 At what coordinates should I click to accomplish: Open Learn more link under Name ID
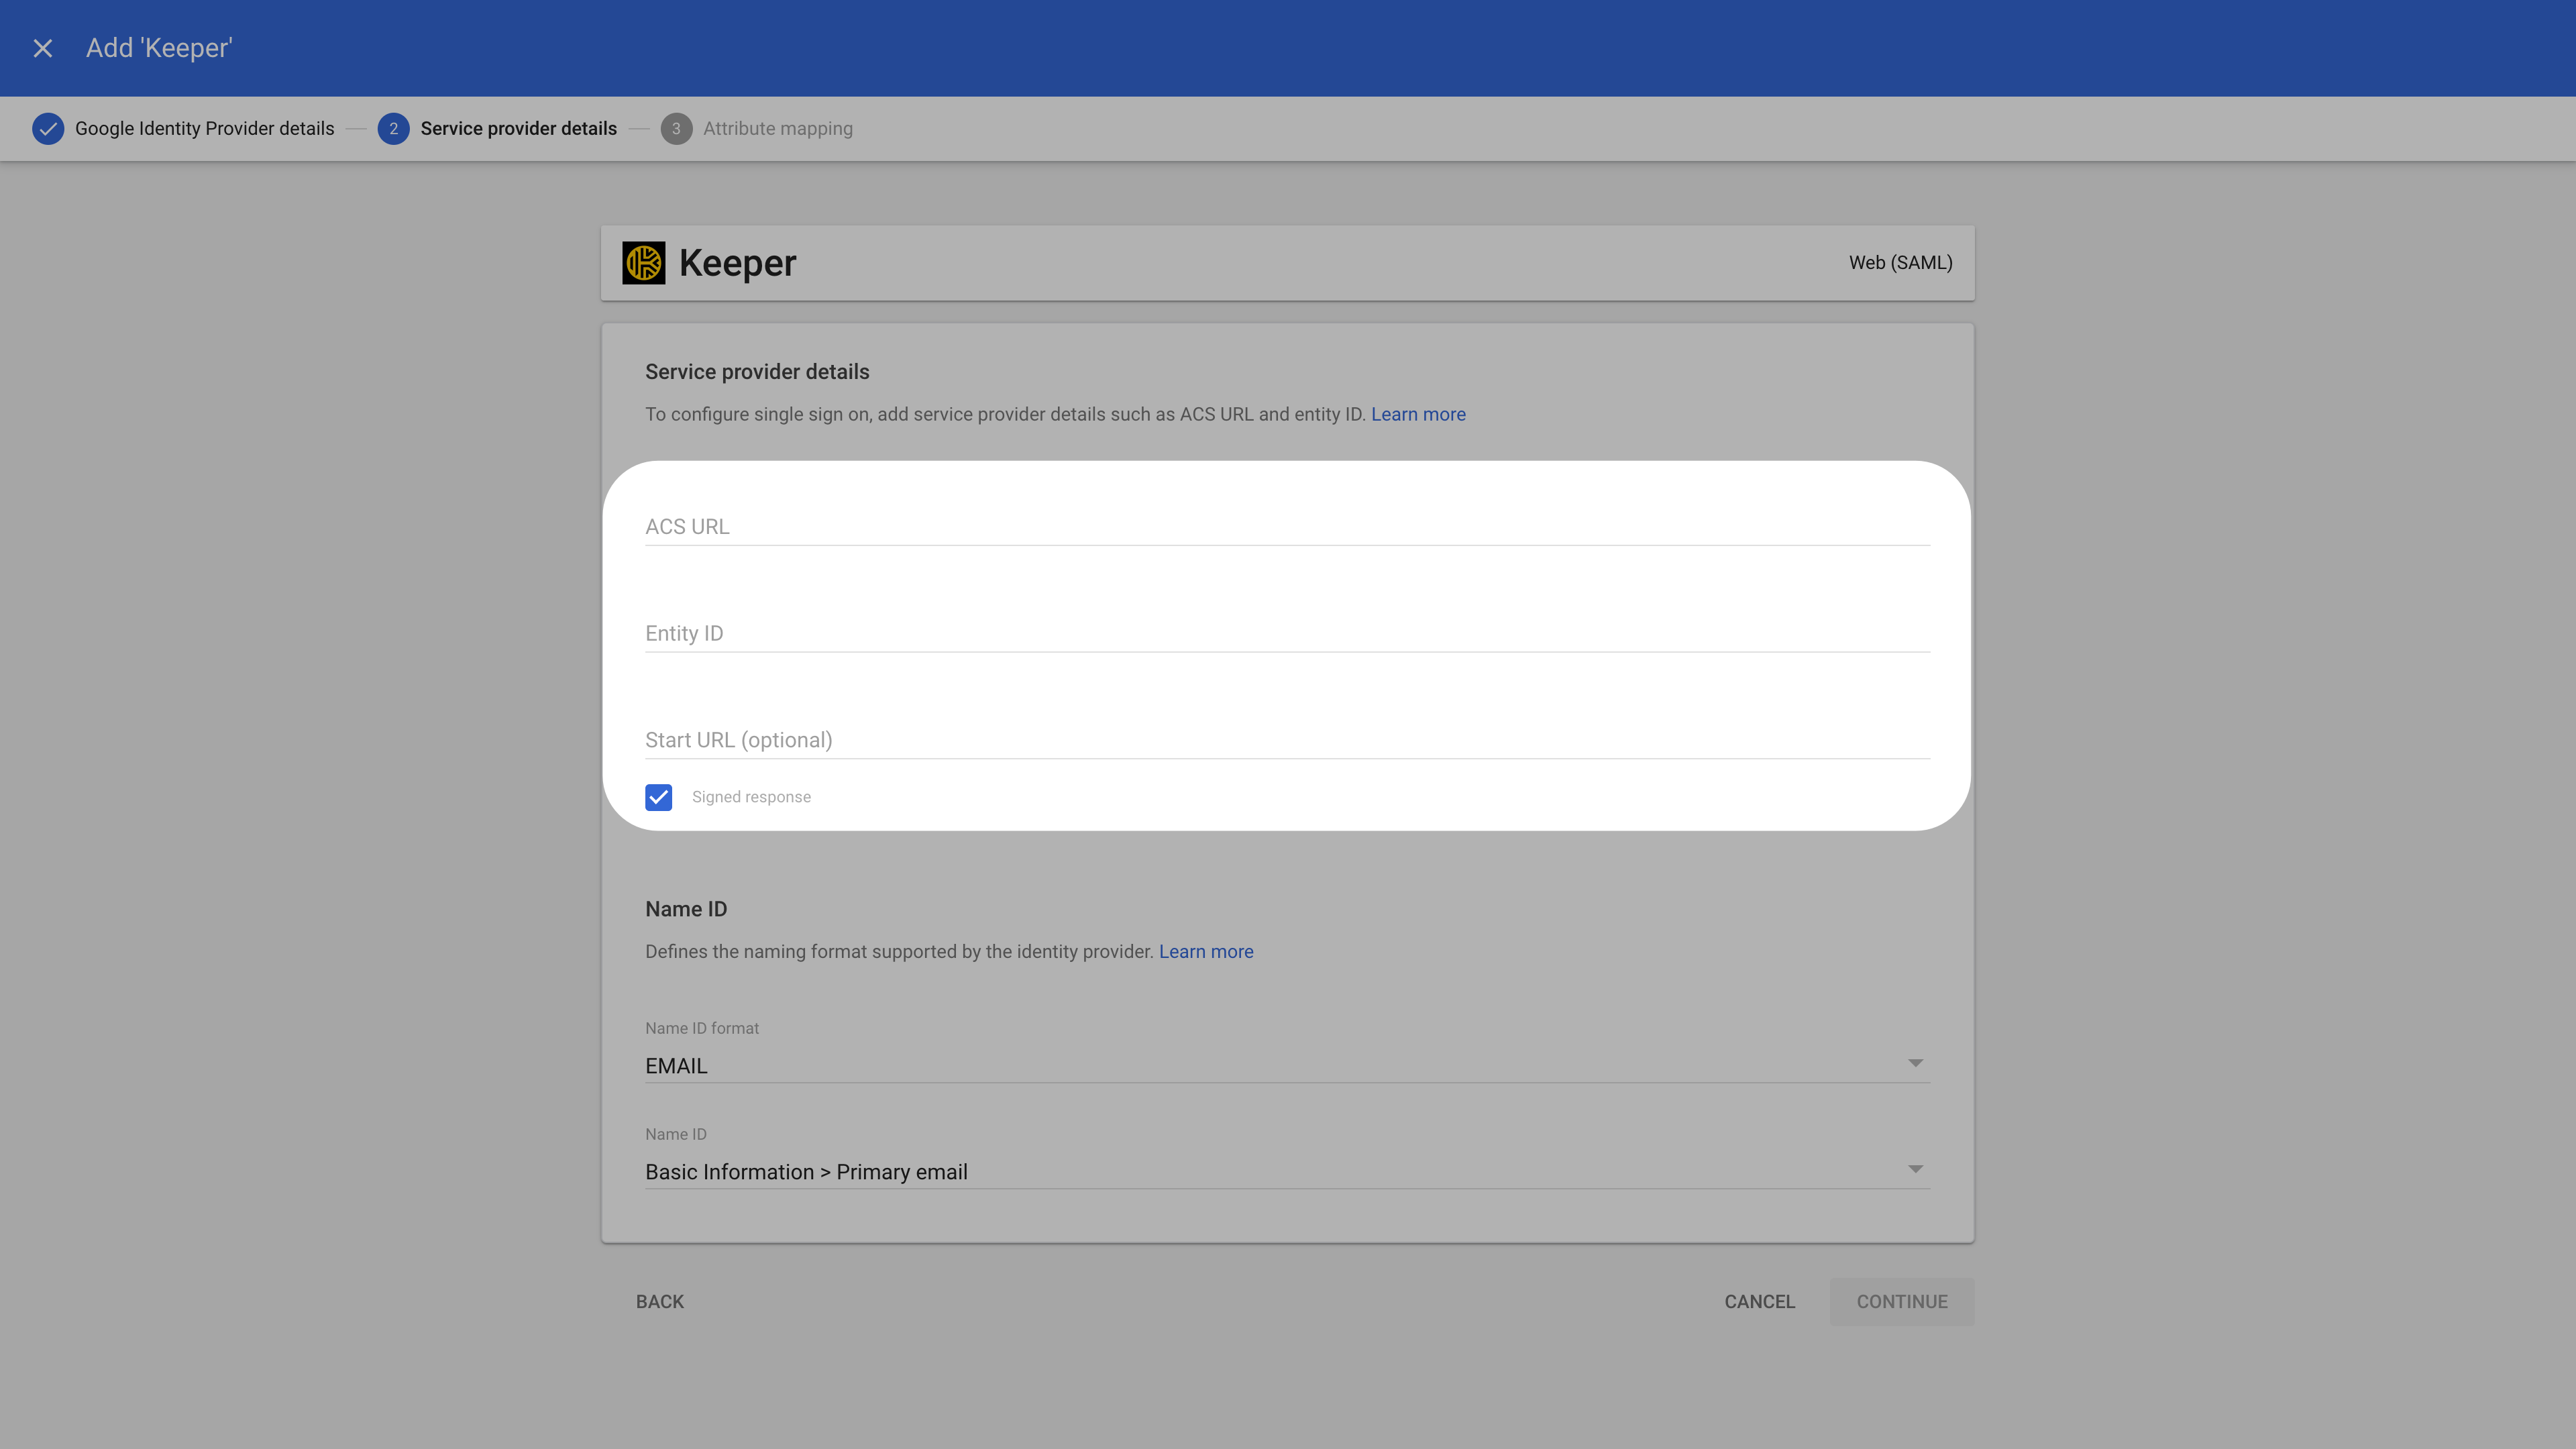[1205, 952]
